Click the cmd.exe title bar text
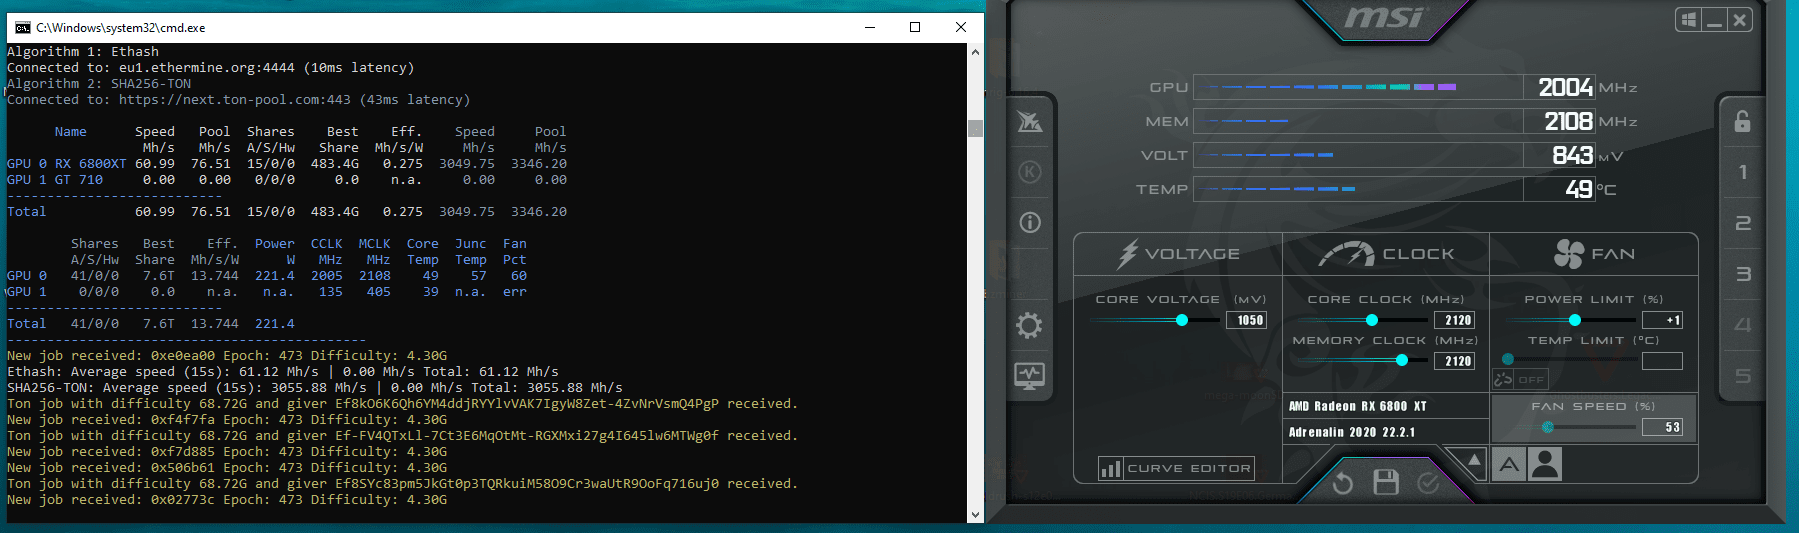This screenshot has height=533, width=1799. 120,28
